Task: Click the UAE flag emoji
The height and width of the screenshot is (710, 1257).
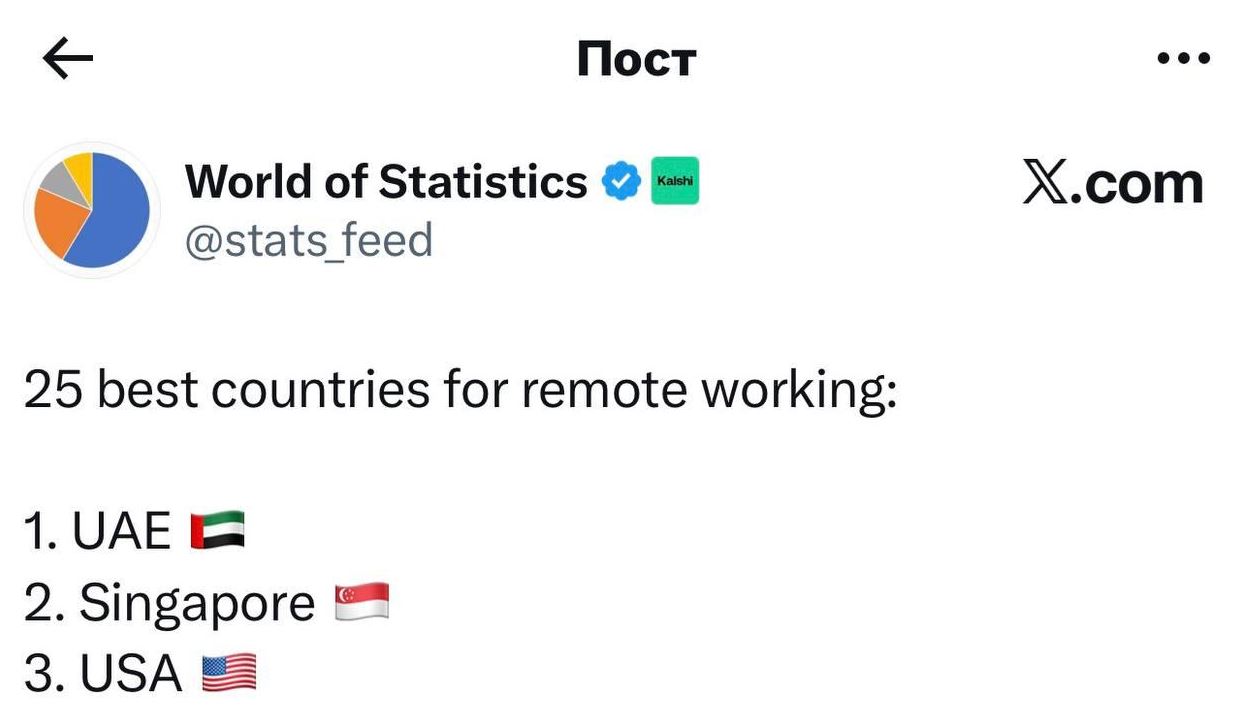Action: [x=218, y=530]
